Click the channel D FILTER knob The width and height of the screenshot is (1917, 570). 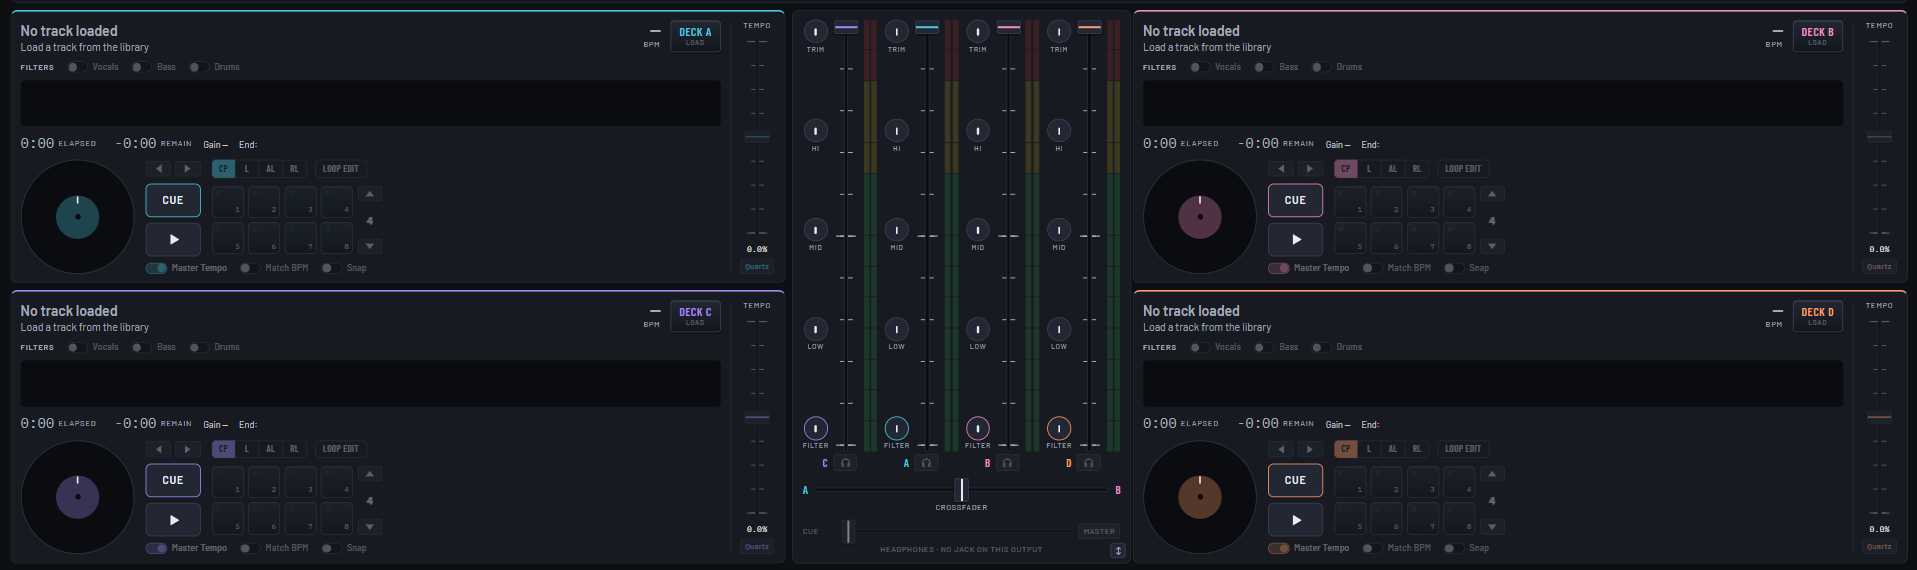[x=1059, y=428]
